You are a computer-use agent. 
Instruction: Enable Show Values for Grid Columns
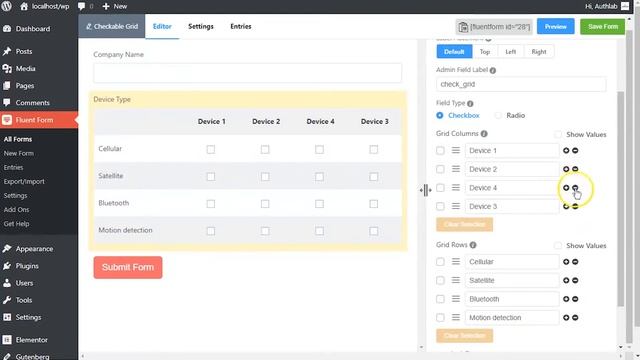pyautogui.click(x=558, y=134)
